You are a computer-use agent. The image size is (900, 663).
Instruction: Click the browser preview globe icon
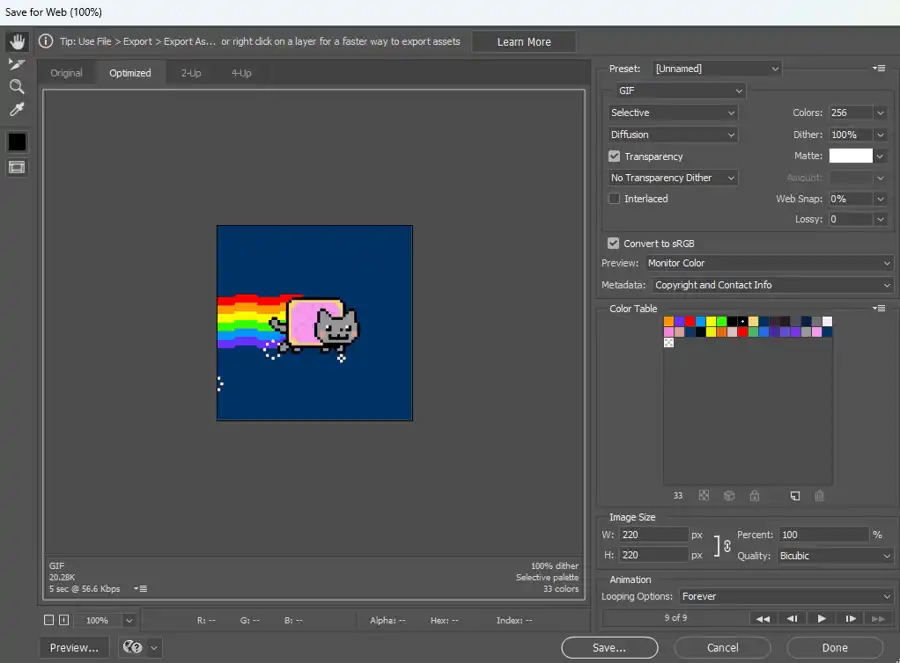pos(133,647)
